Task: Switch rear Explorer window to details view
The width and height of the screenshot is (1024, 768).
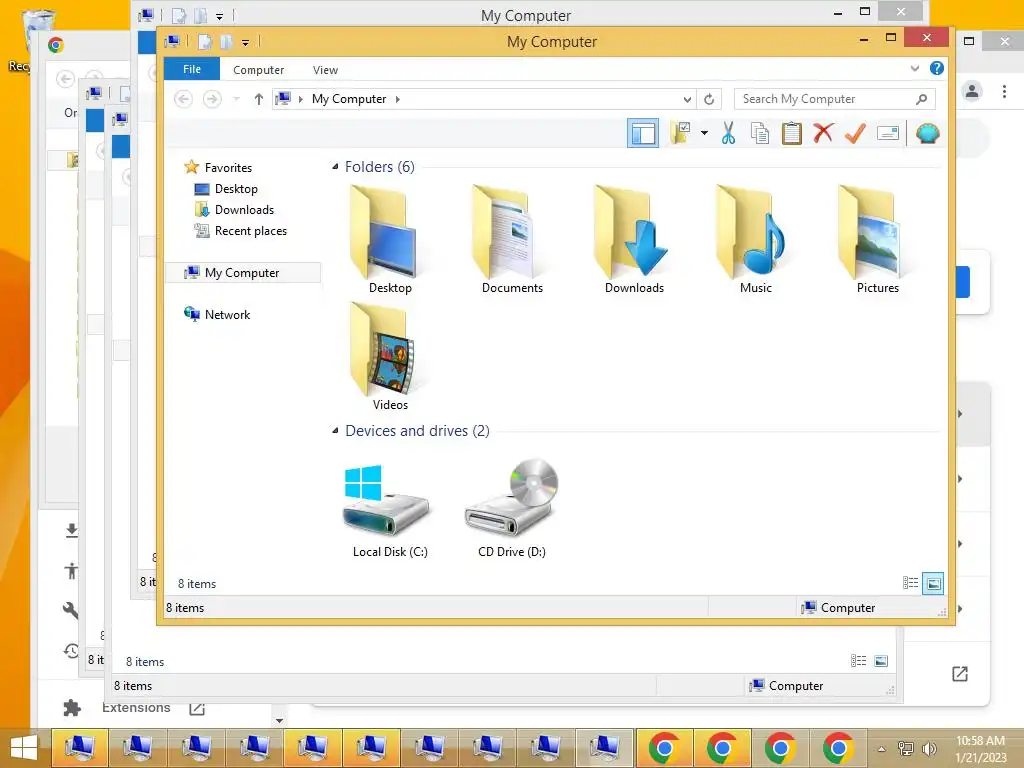Action: click(858, 661)
